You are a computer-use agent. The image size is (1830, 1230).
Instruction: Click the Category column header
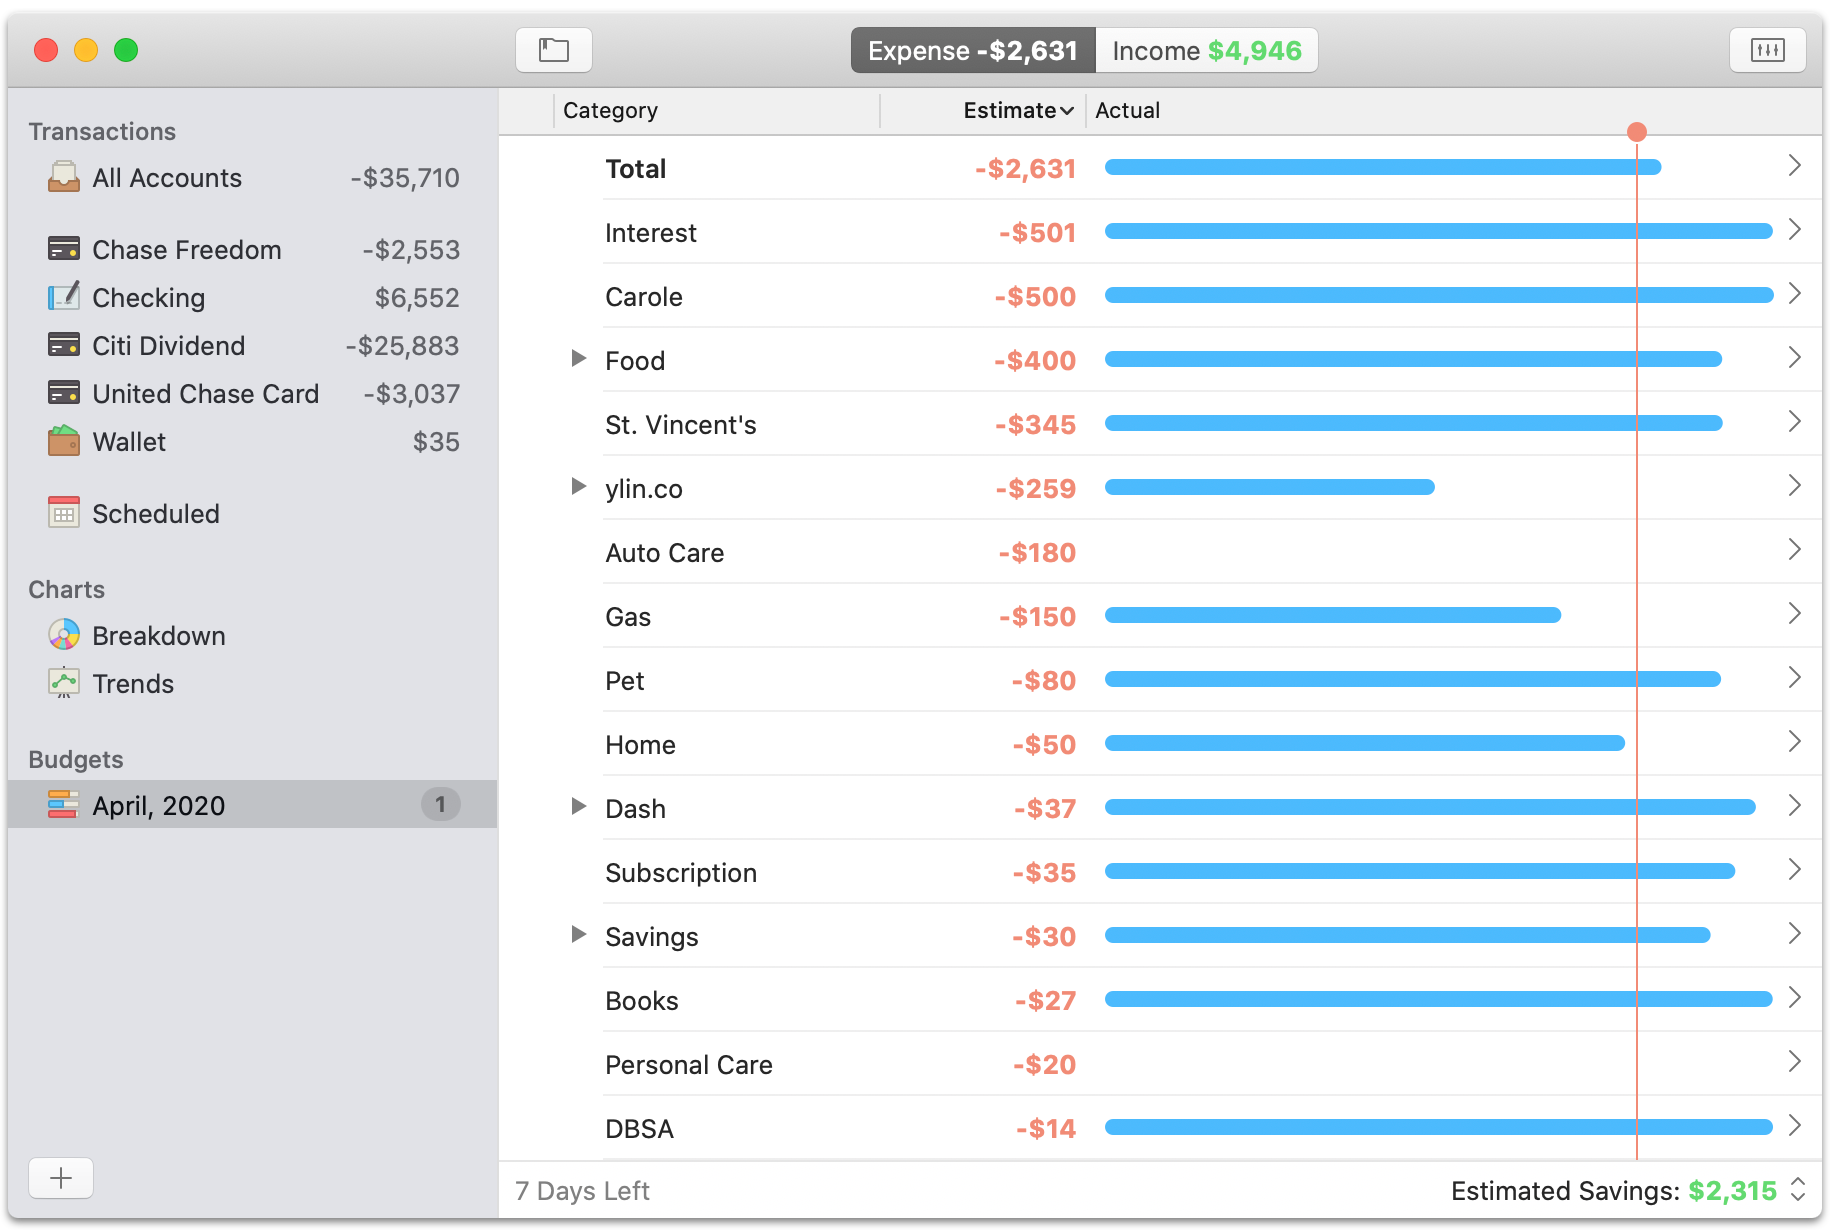tap(717, 111)
